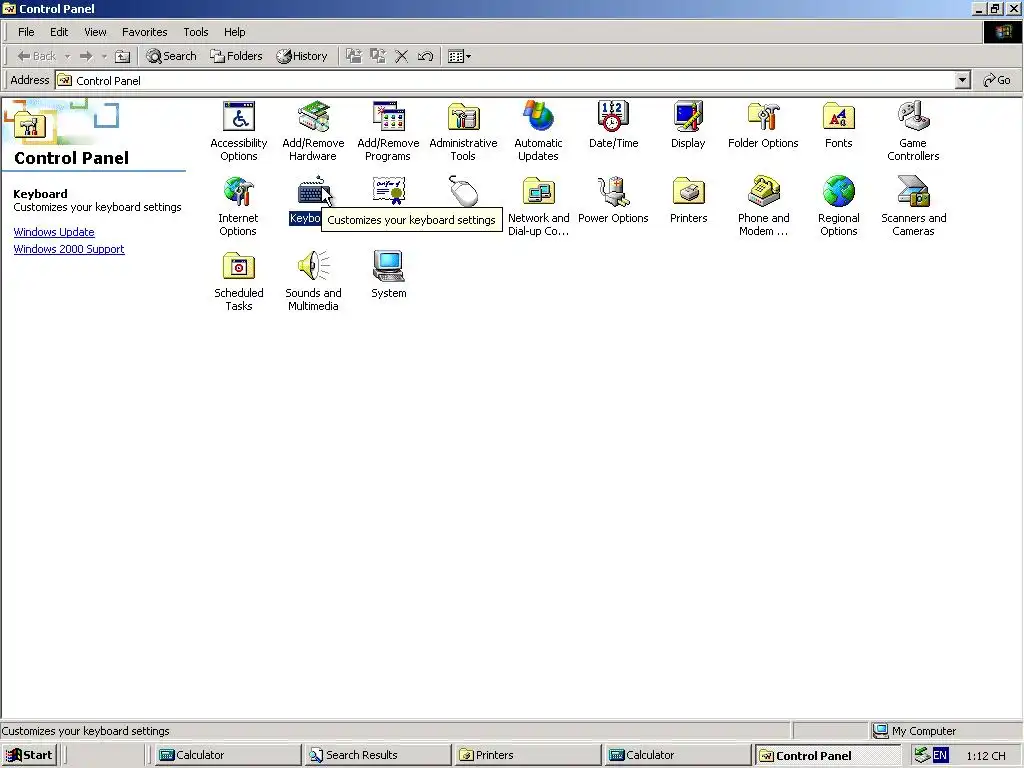Click the Undo toolbar icon
The height and width of the screenshot is (768, 1024).
tap(425, 56)
